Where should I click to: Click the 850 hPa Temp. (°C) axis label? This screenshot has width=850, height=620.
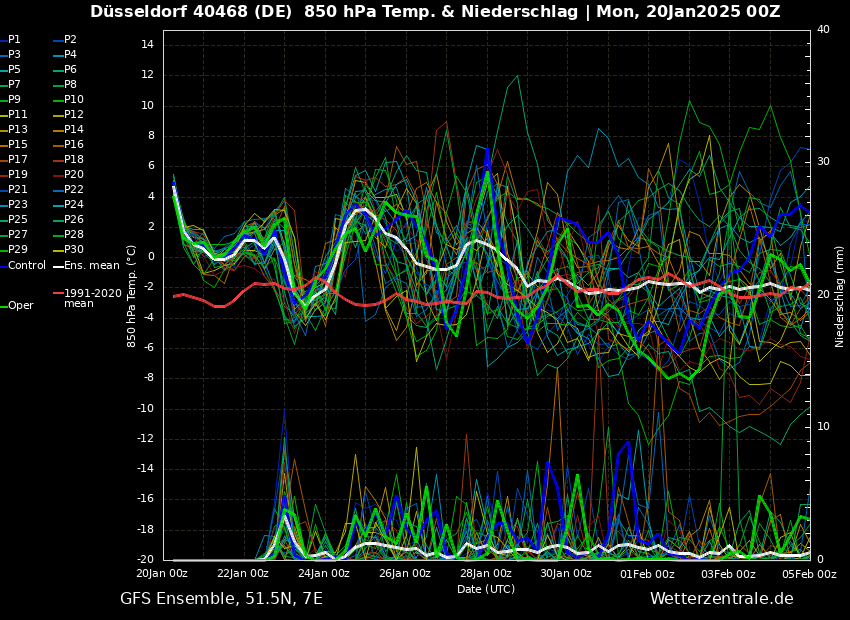coord(132,296)
